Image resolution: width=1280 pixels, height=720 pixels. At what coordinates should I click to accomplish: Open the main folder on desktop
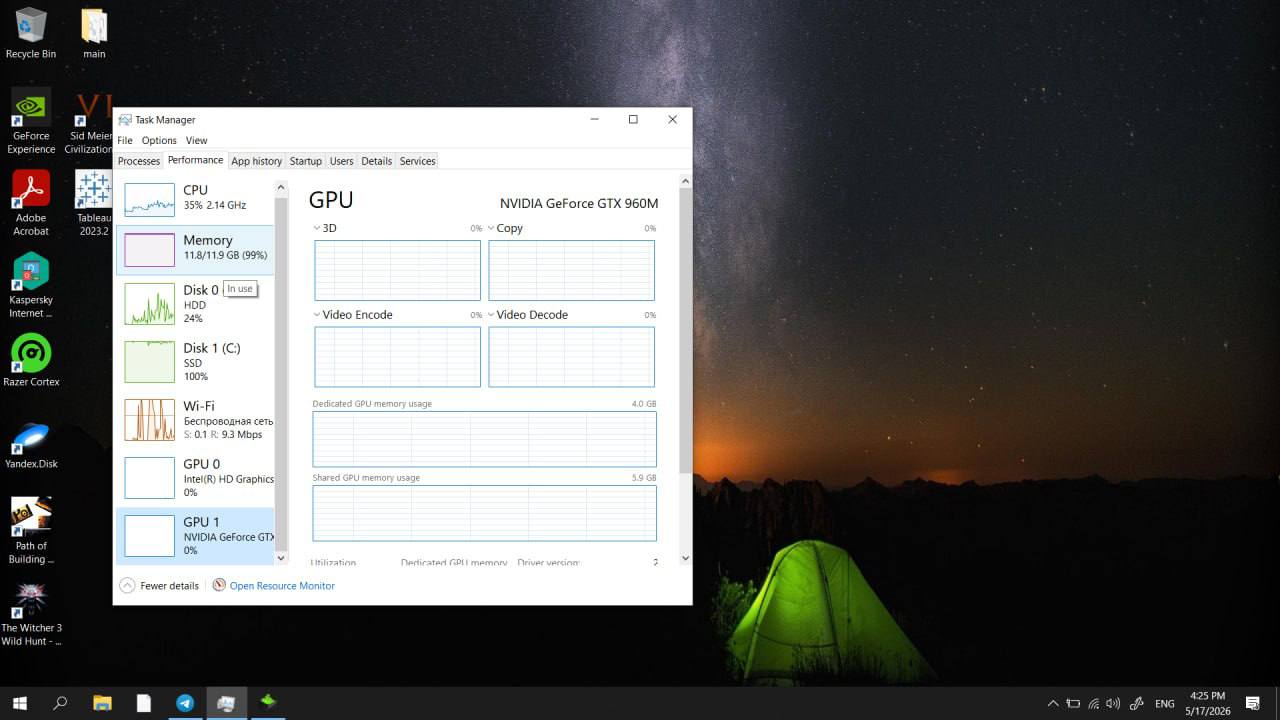tap(94, 34)
